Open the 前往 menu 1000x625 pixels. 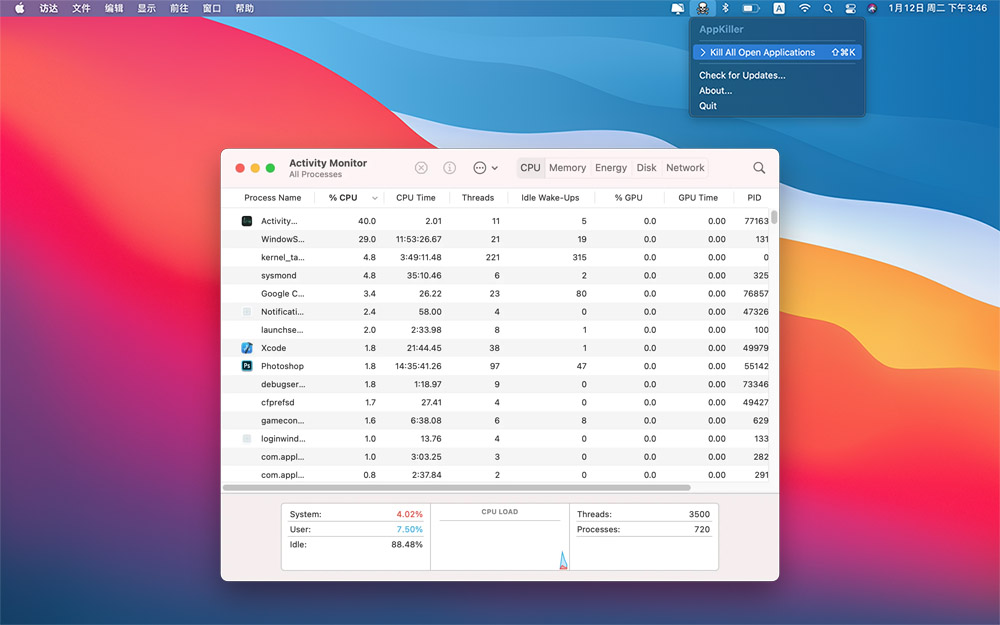179,8
